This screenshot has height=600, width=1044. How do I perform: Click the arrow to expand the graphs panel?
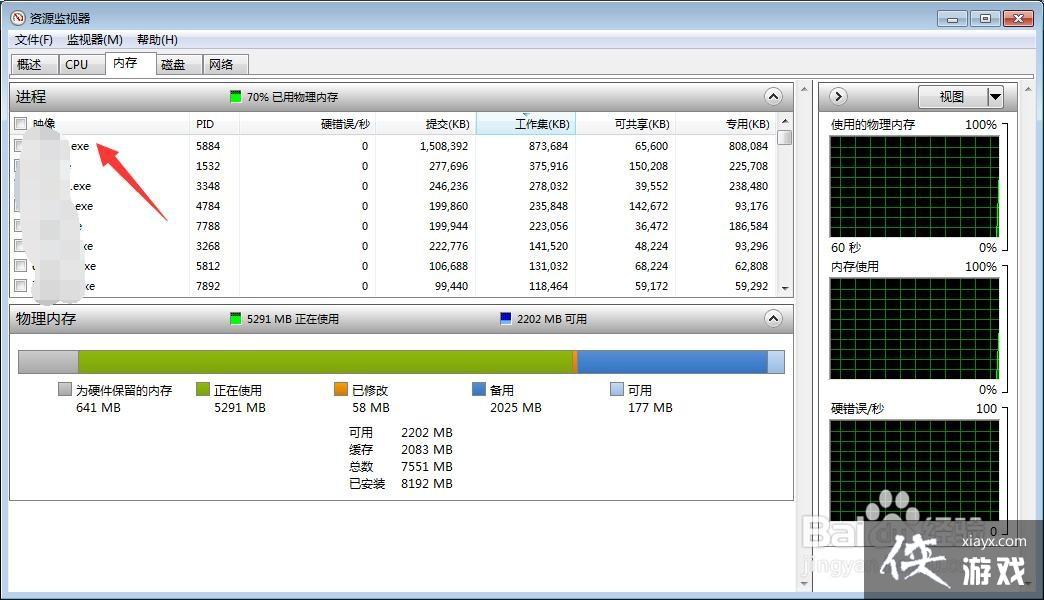pyautogui.click(x=837, y=96)
